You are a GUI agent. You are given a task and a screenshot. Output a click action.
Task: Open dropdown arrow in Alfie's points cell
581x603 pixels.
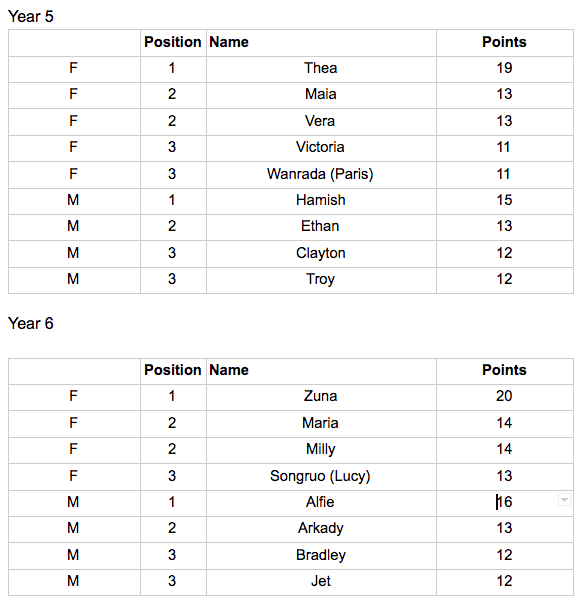pyautogui.click(x=564, y=500)
